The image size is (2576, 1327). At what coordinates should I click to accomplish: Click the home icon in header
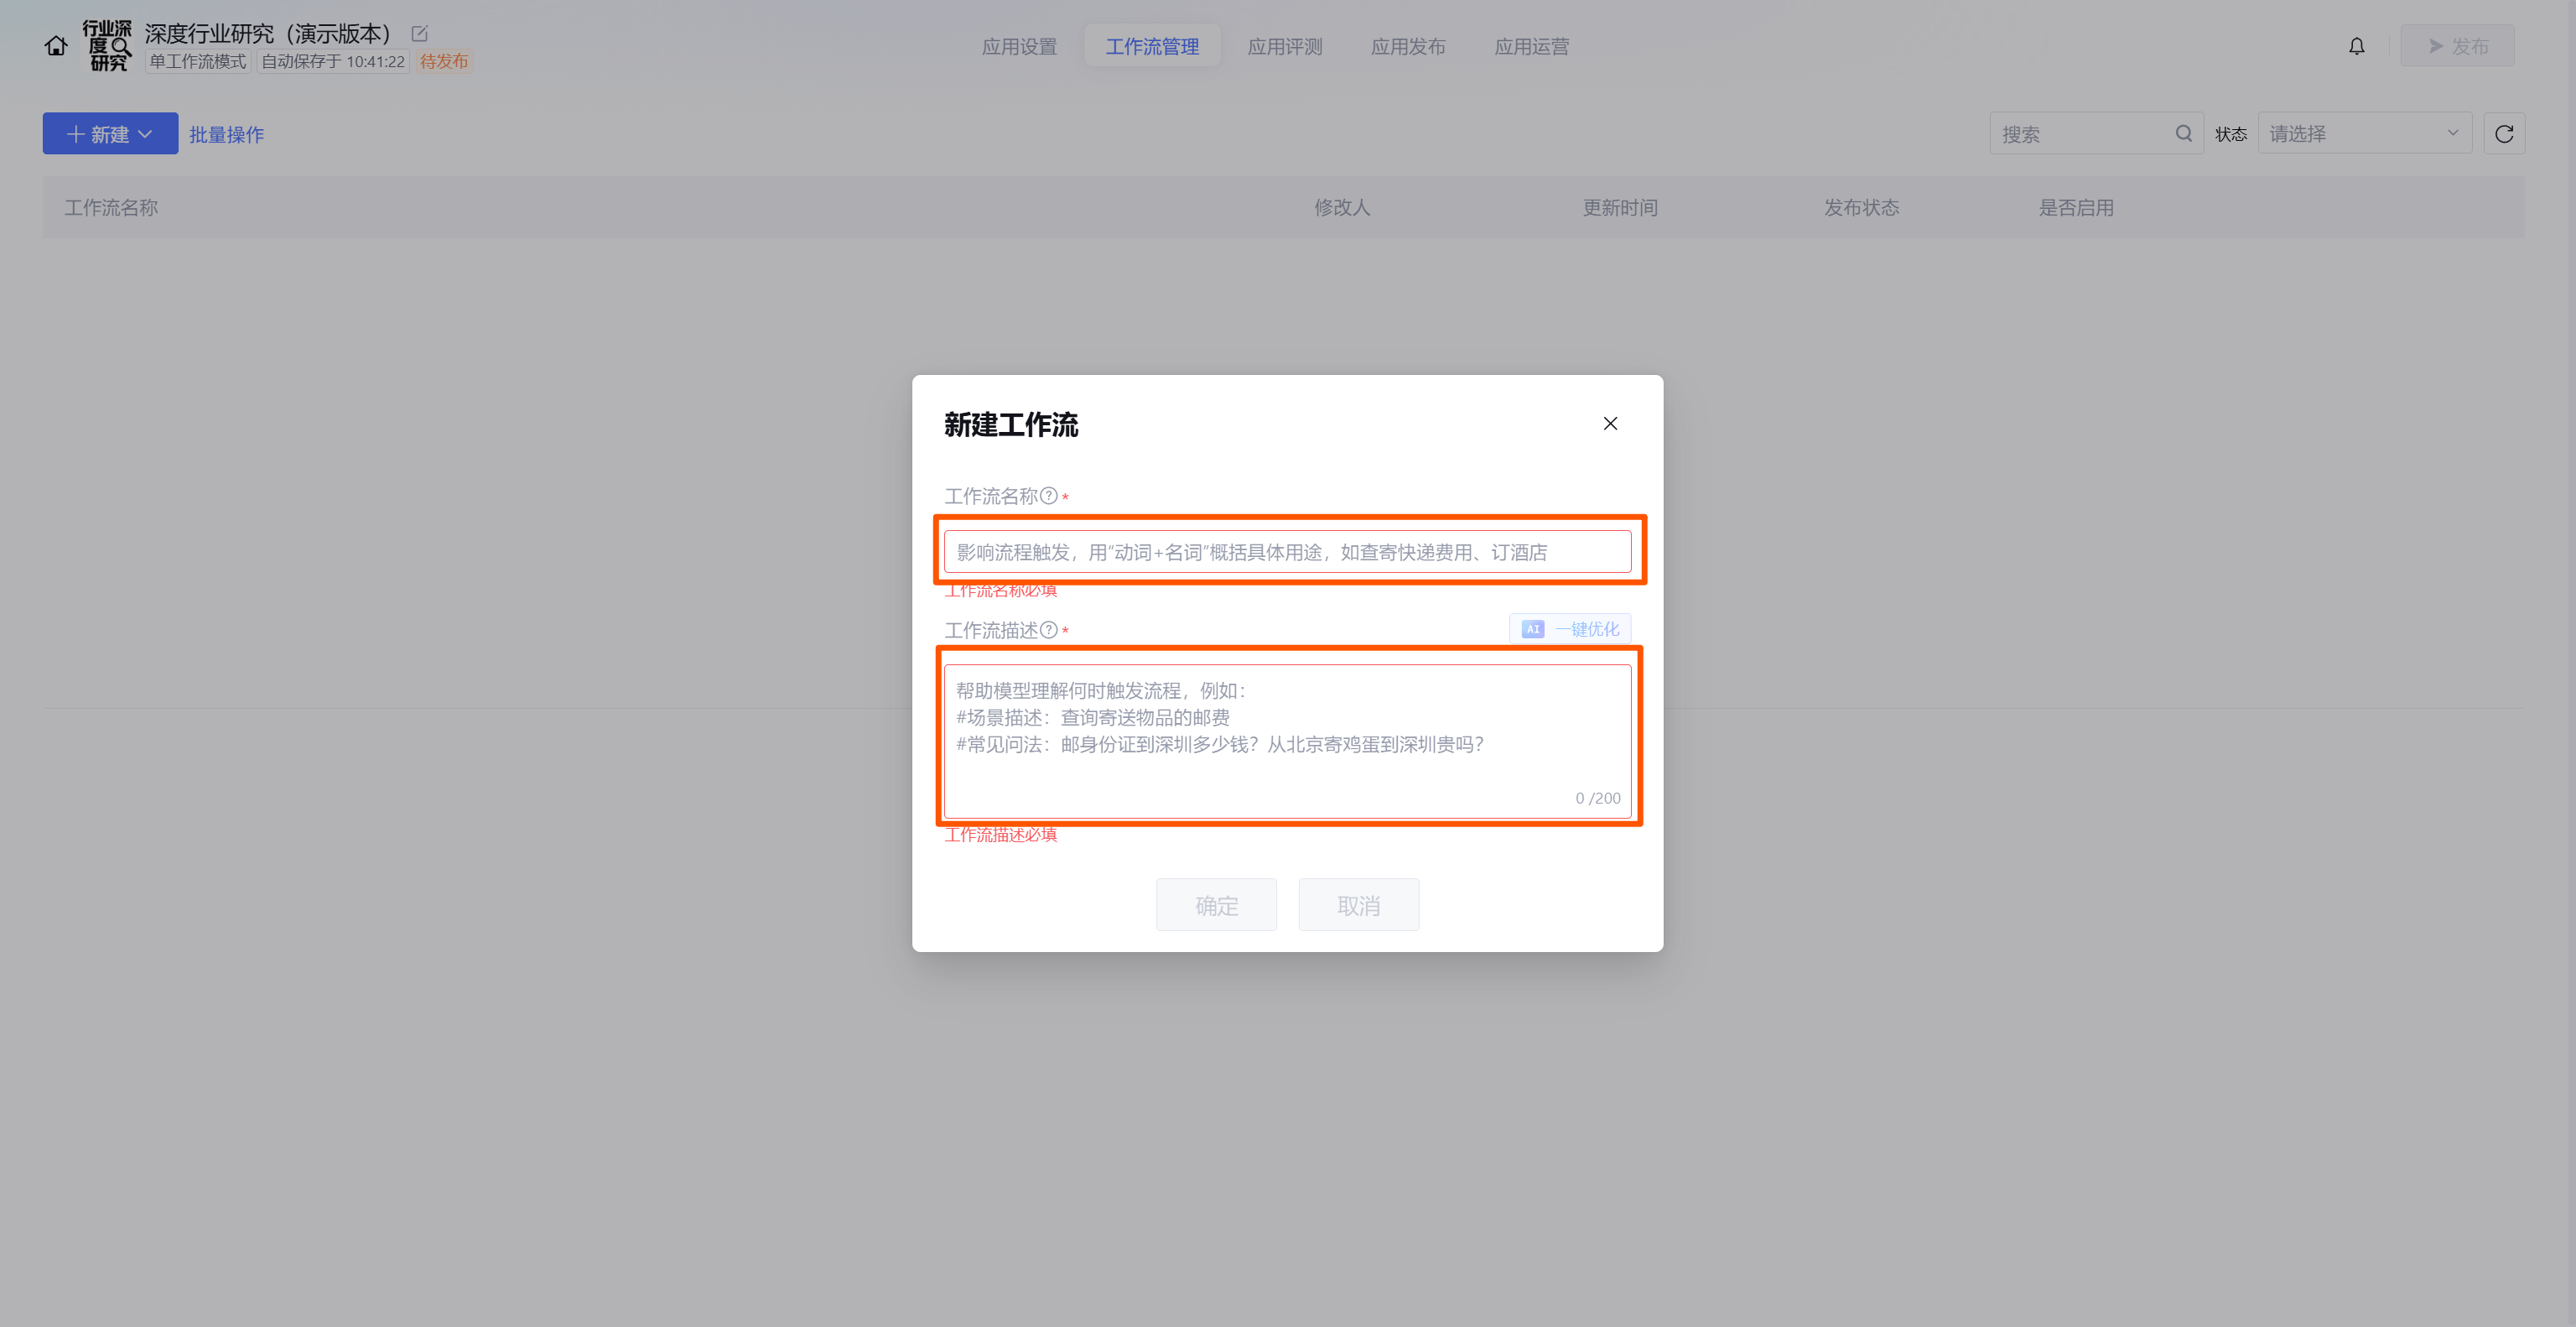click(x=56, y=46)
